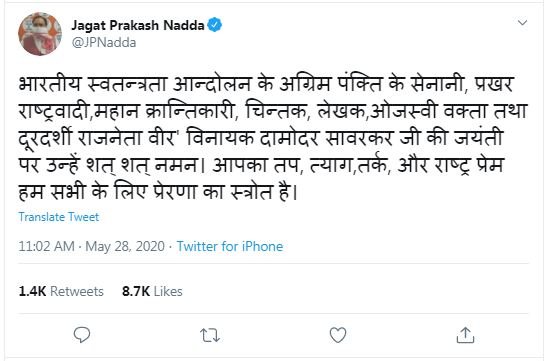Screen dimensions: 546x361
Task: Click the reply speech bubble icon
Action: (x=82, y=335)
